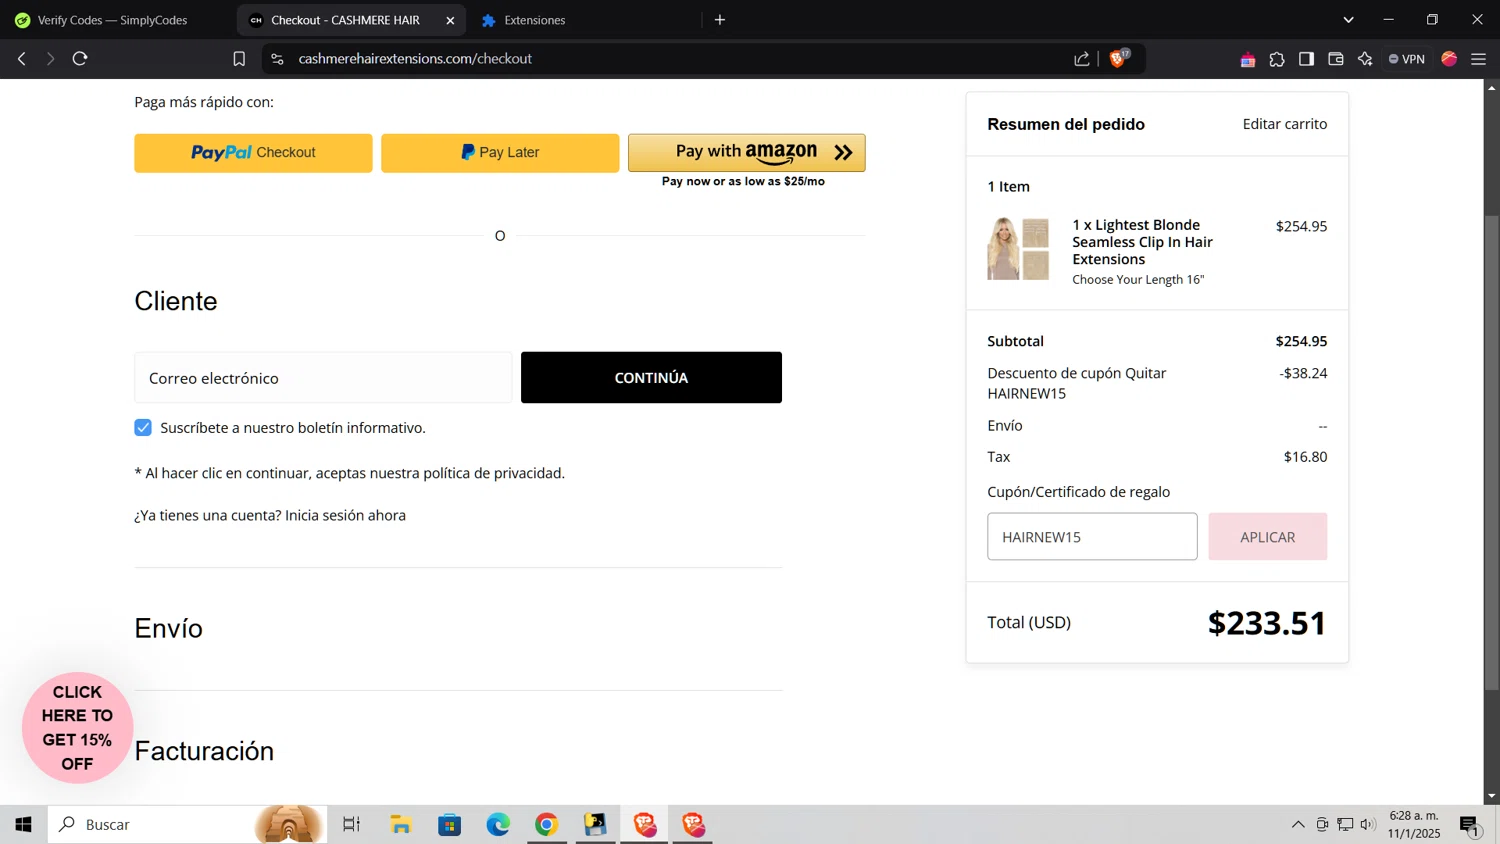Expand the tab search dropdown arrow

[x=1348, y=20]
